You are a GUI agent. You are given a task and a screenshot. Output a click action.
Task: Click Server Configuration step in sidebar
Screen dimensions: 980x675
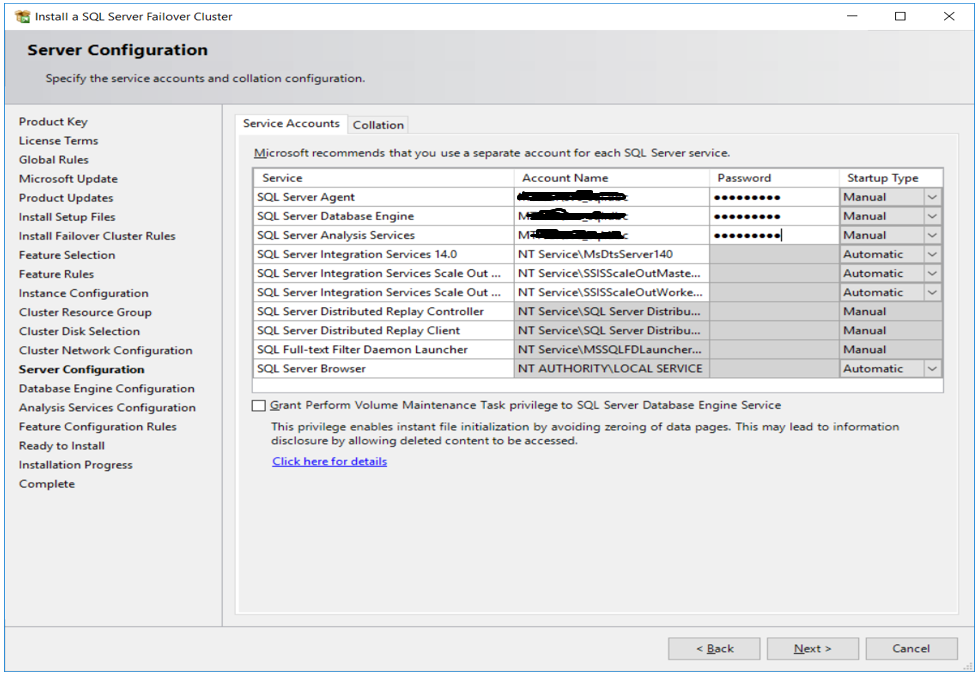(x=81, y=369)
